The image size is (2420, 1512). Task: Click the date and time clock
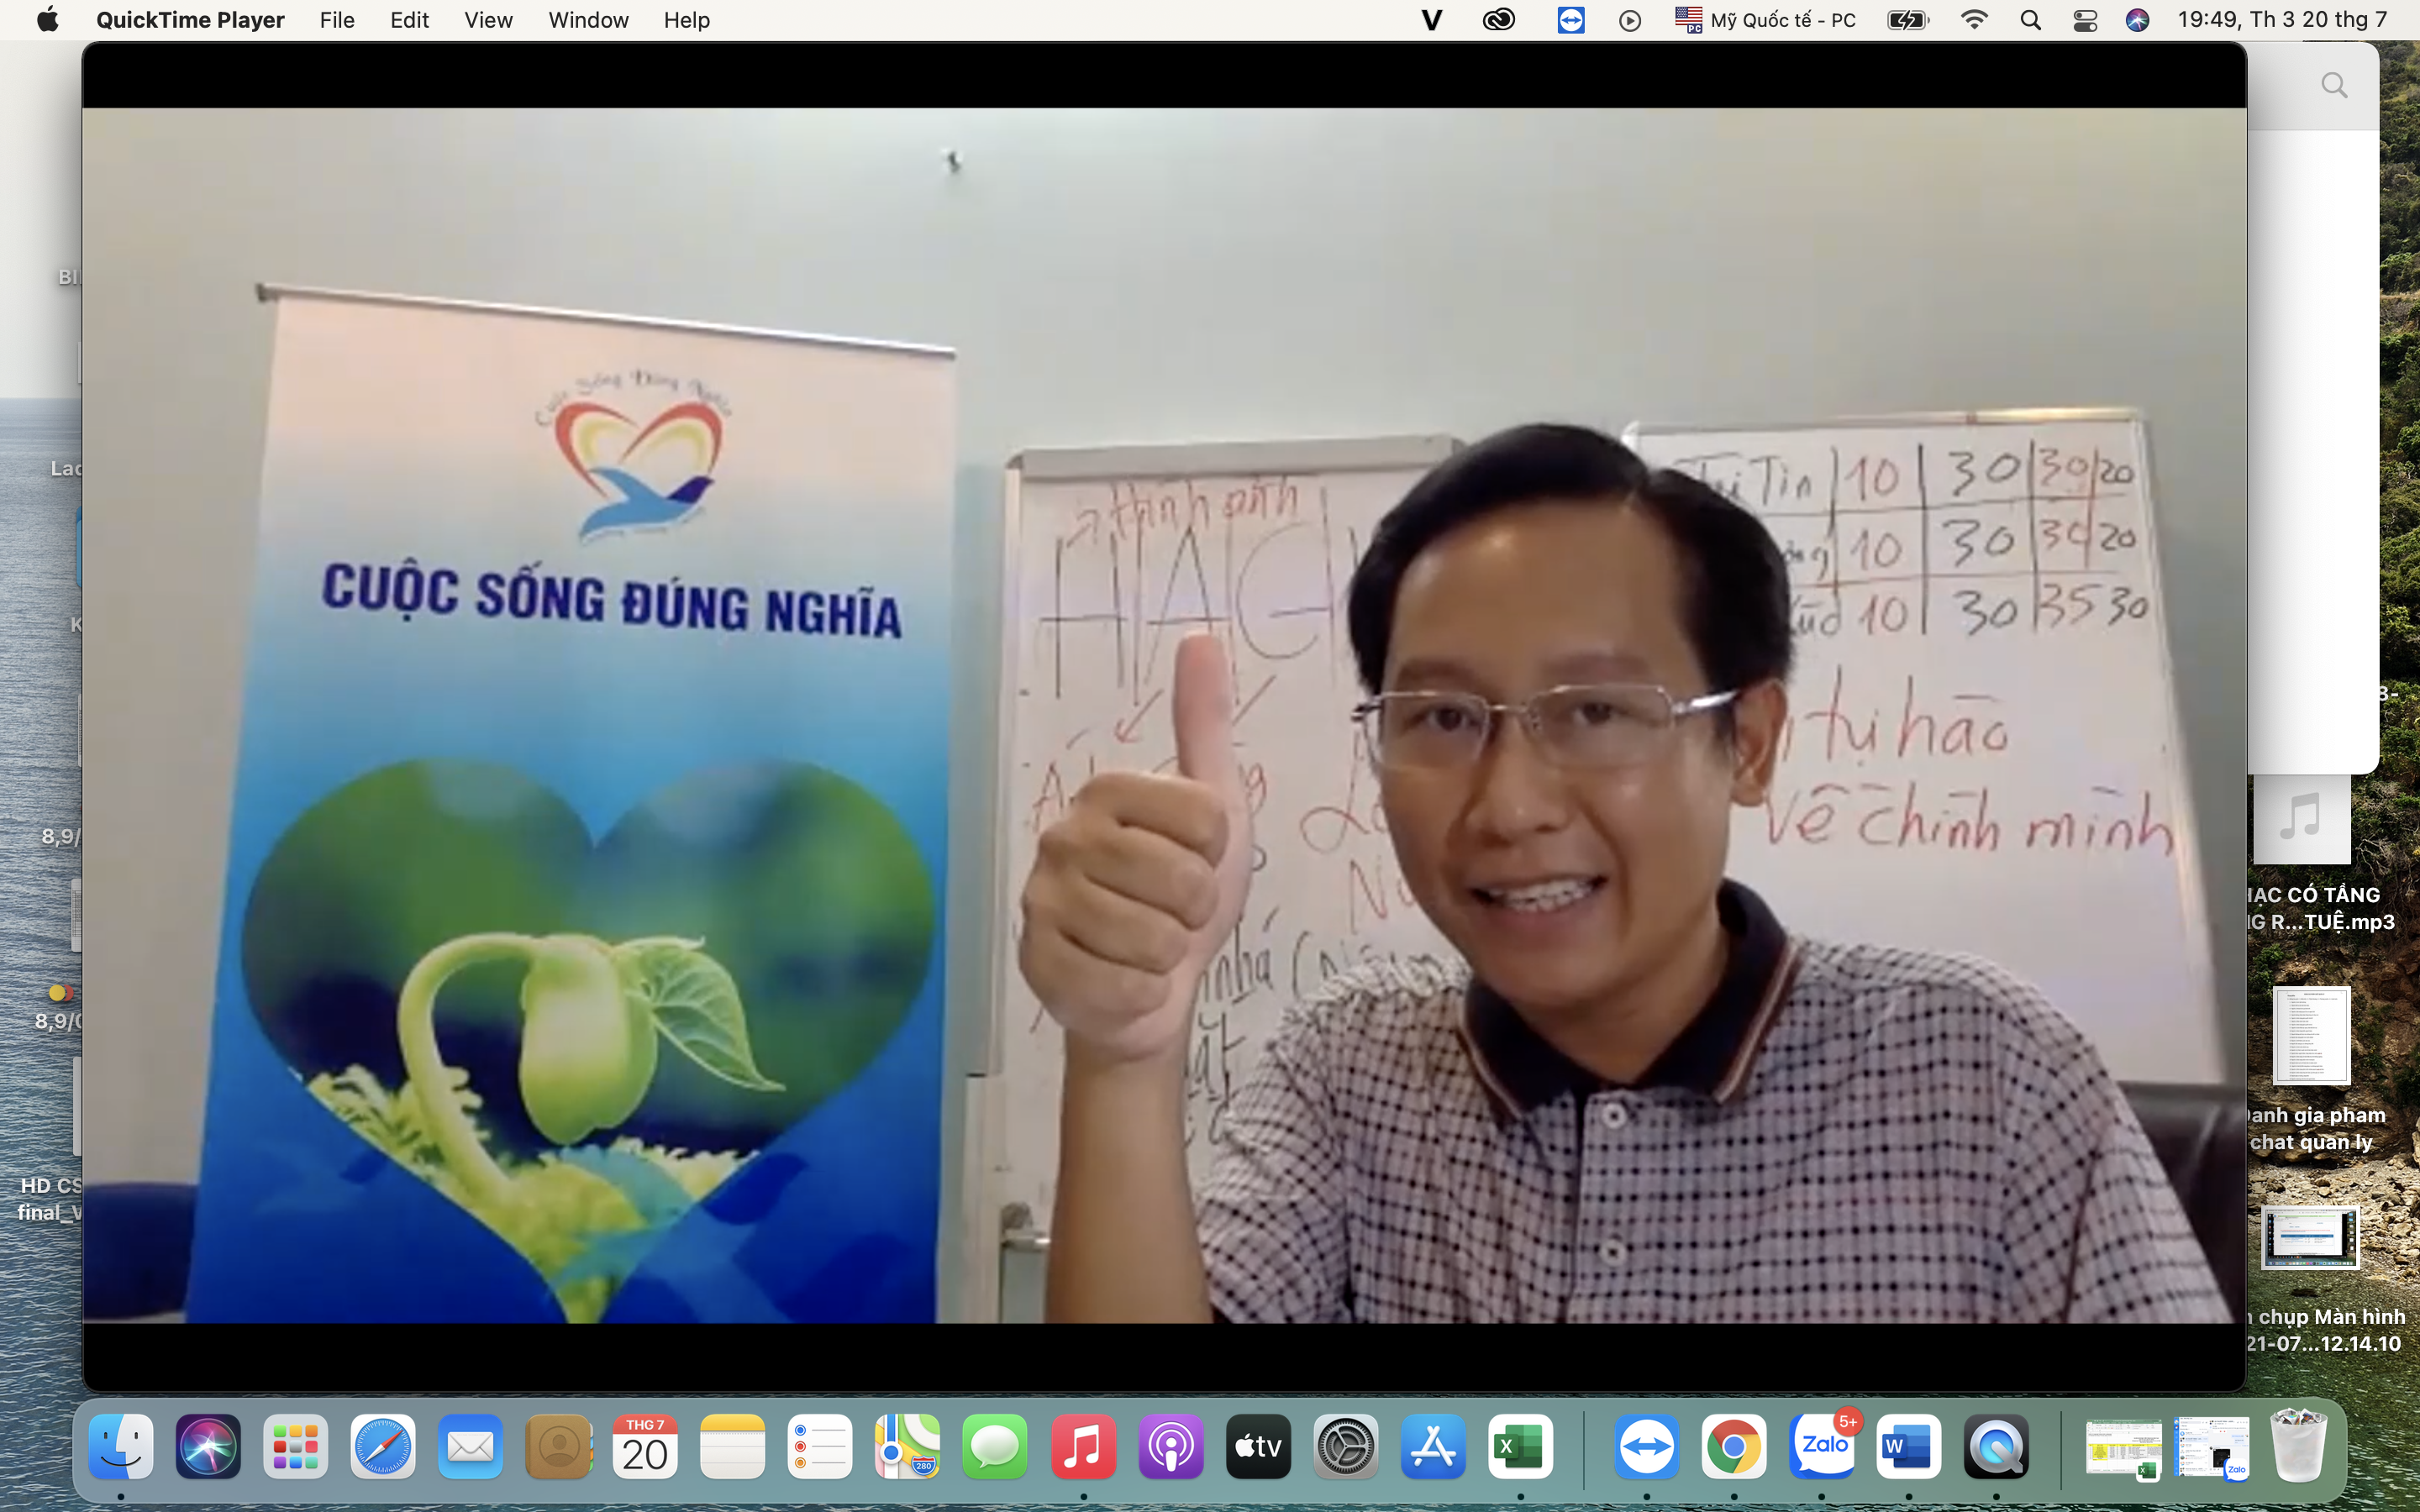click(x=2282, y=20)
